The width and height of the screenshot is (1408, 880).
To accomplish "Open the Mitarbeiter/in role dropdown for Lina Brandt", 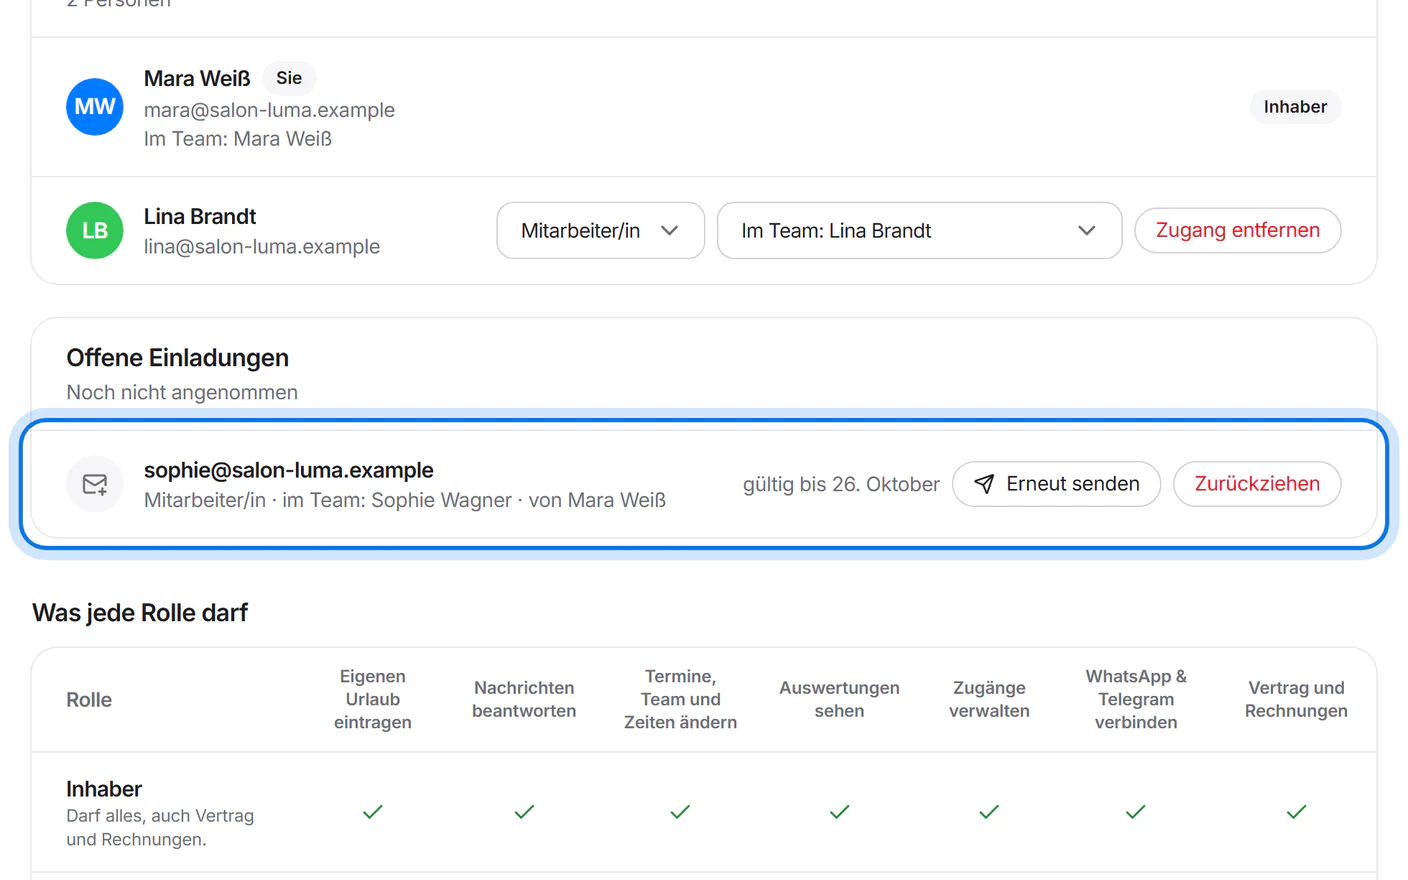I will click(601, 231).
